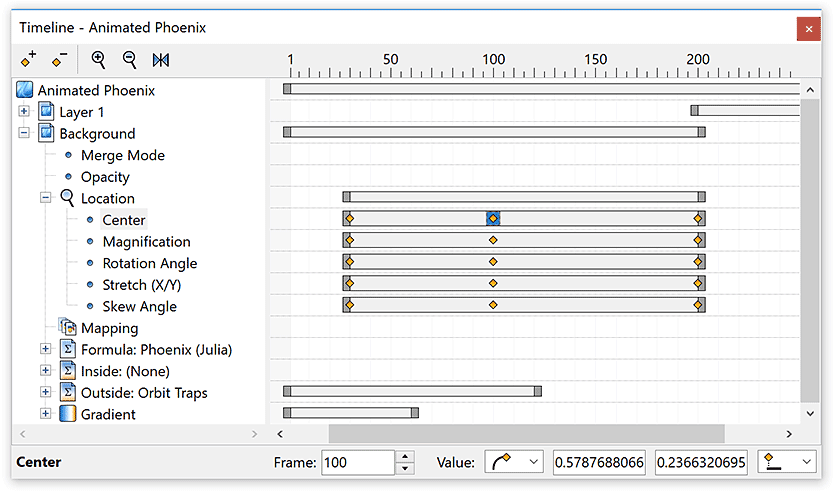Click the Gradient icon
The image size is (836, 492).
click(68, 414)
